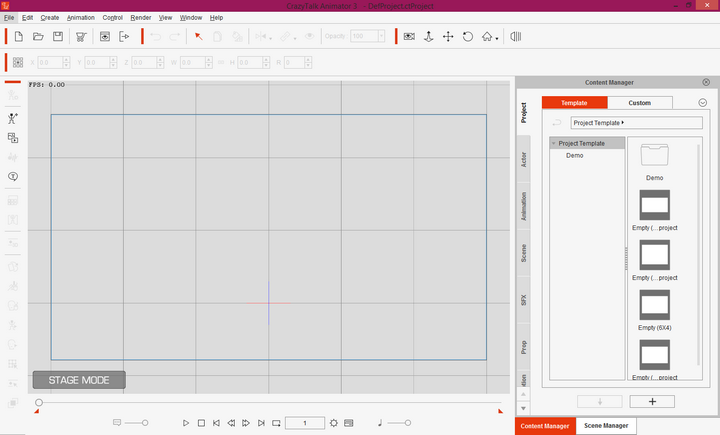This screenshot has height=435, width=720.
Task: Open the Demo folder thumbnail
Action: click(654, 155)
